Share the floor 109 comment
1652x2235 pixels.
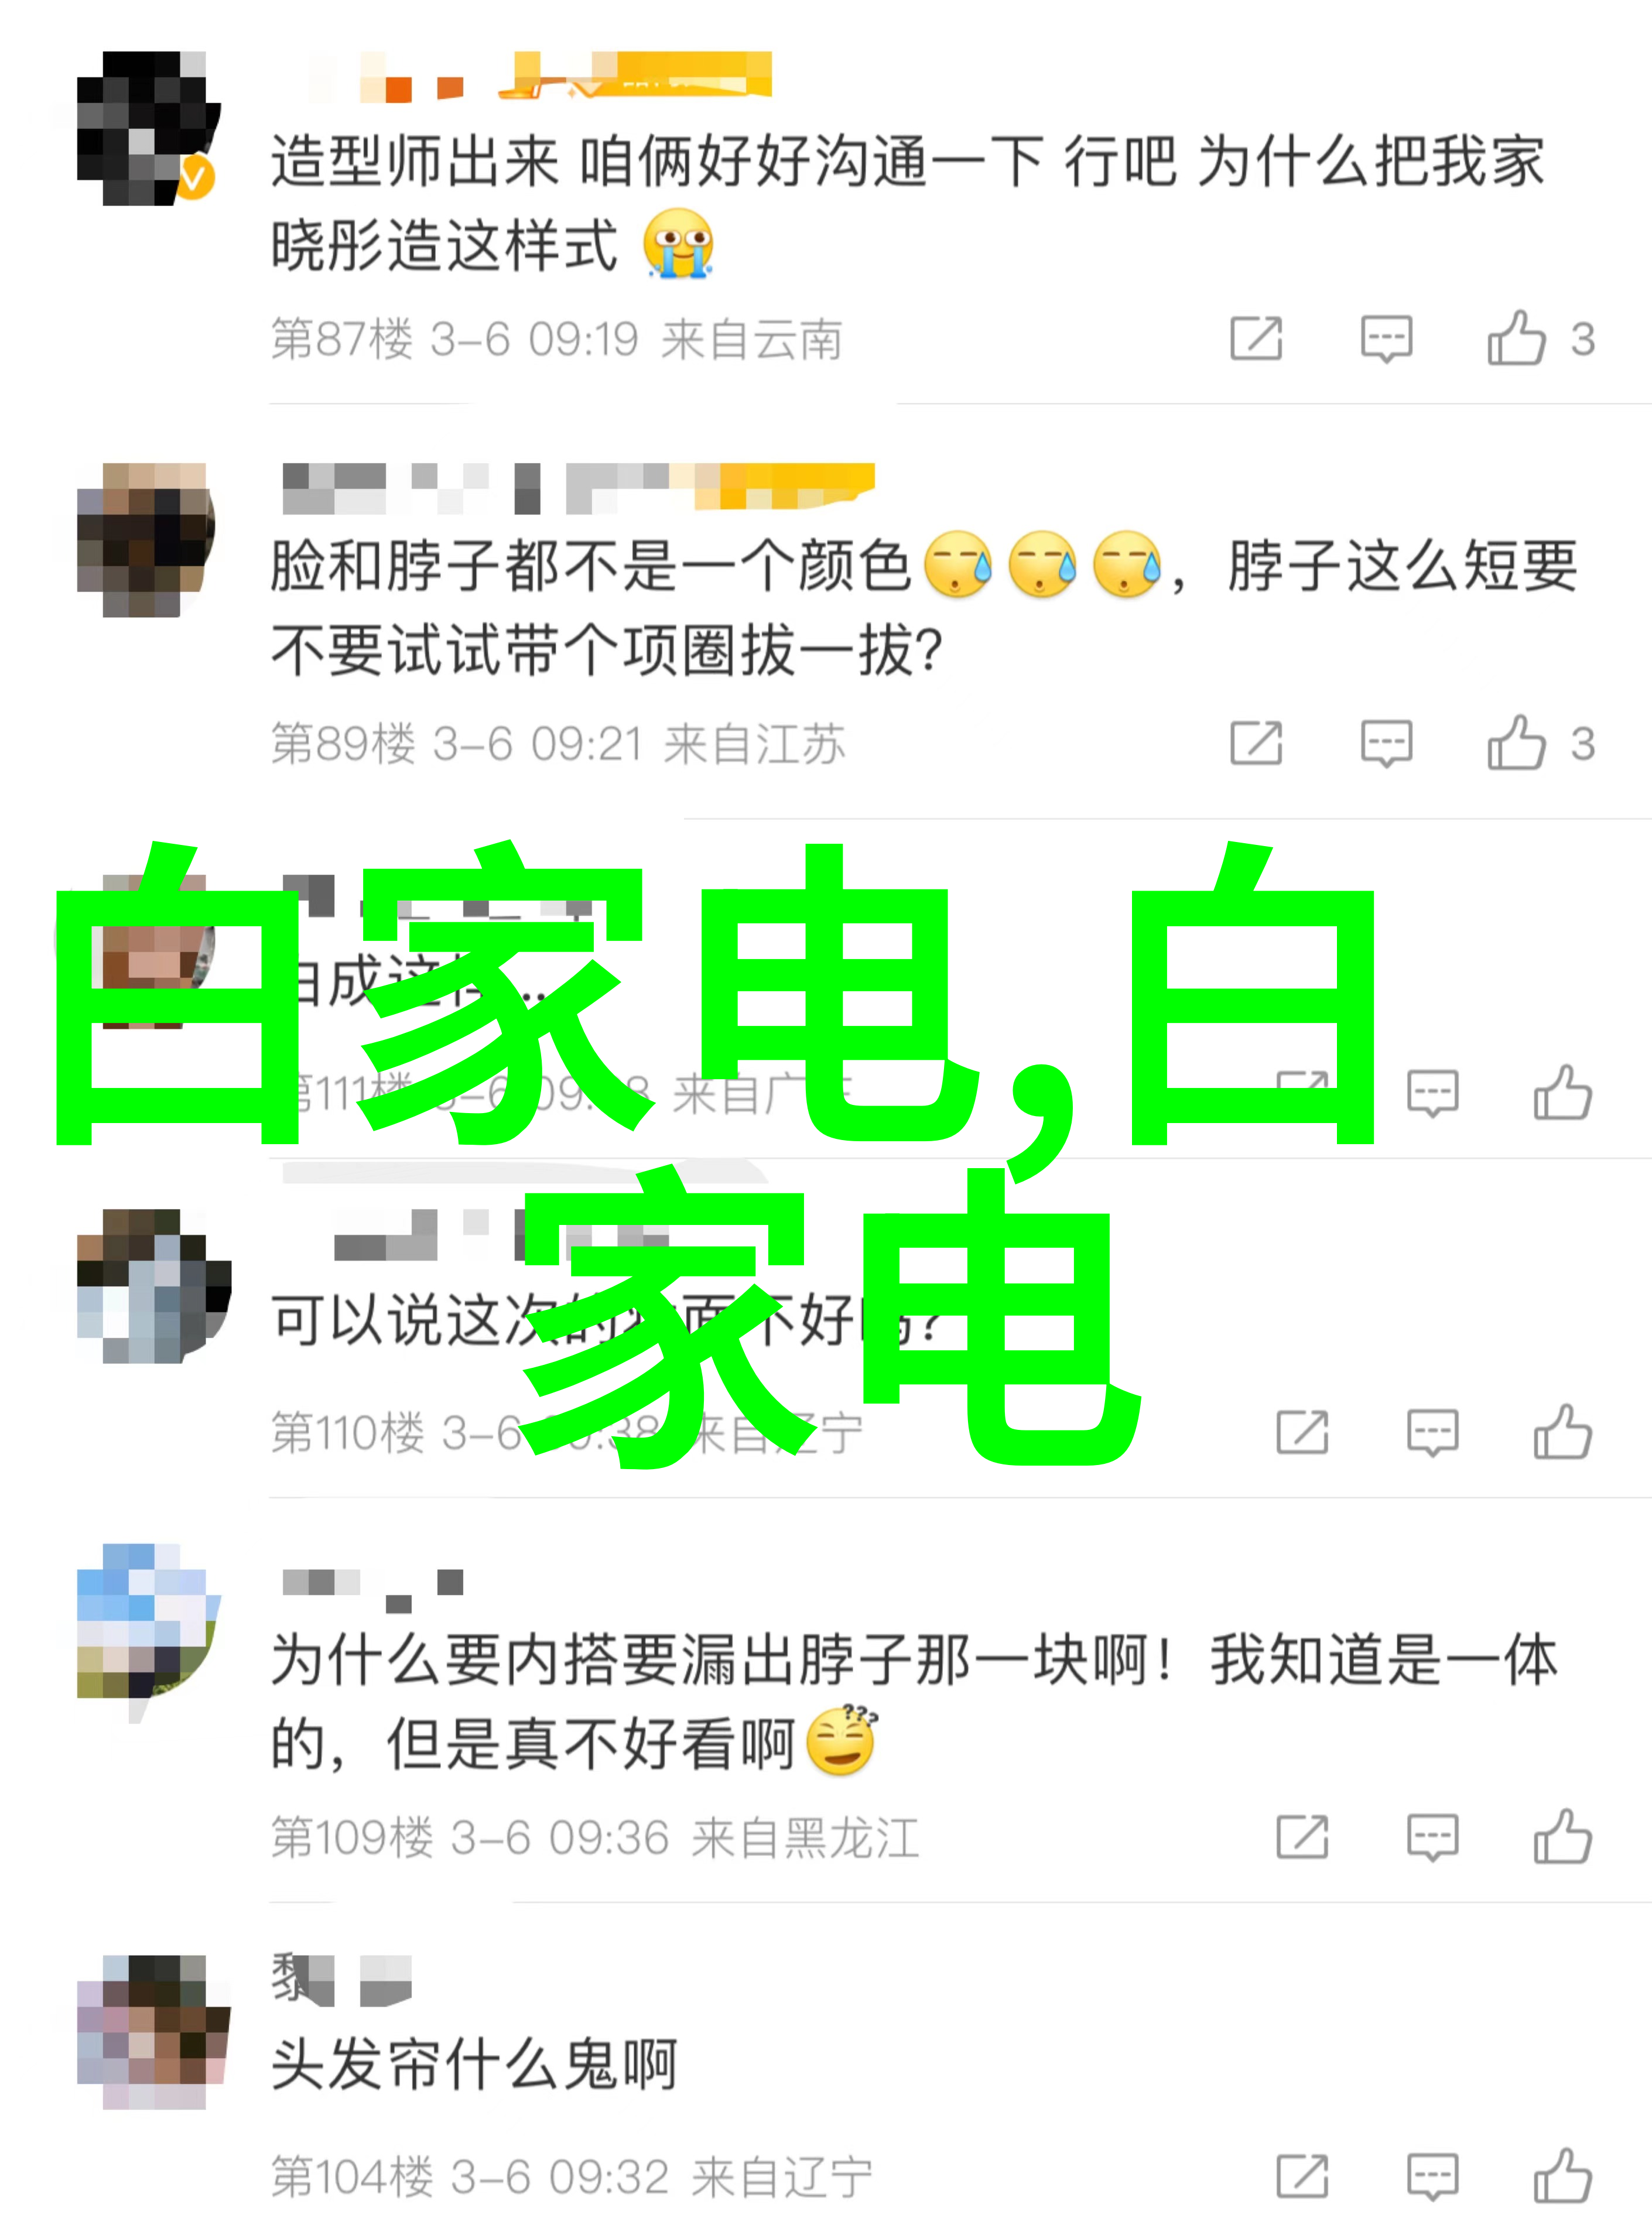click(x=1302, y=1837)
